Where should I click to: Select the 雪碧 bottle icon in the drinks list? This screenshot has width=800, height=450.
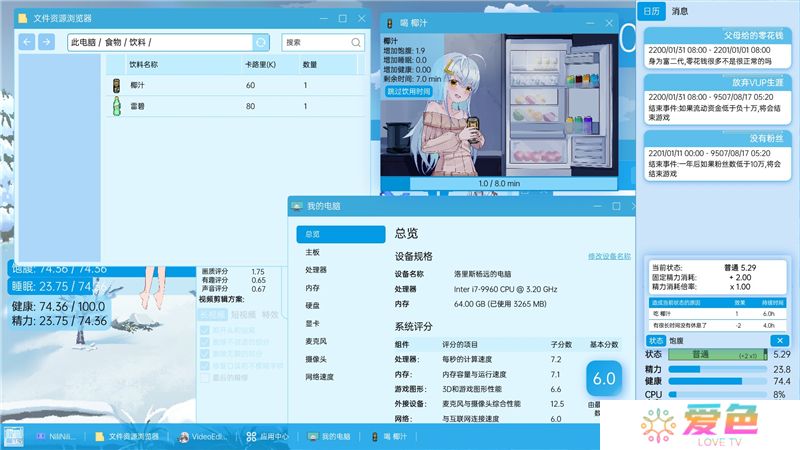point(116,106)
